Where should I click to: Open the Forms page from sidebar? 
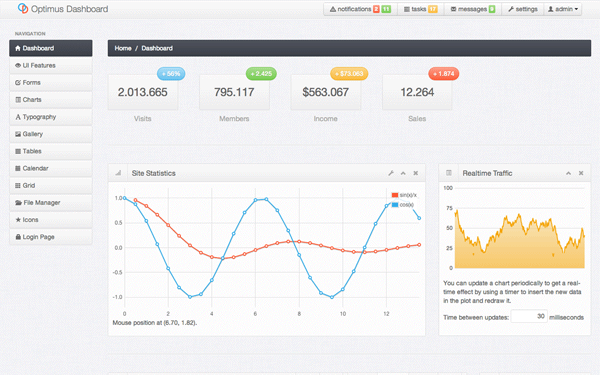[x=51, y=83]
